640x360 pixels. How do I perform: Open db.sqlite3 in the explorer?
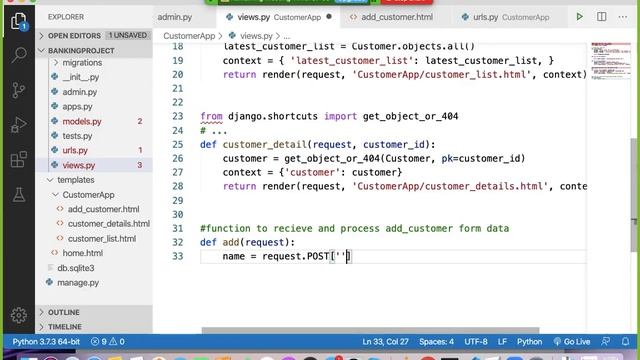click(76, 268)
